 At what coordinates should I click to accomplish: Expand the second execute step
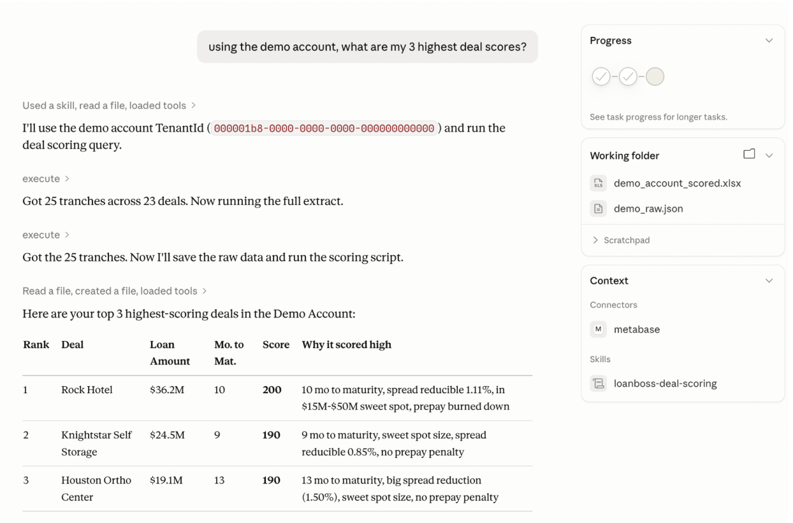(46, 235)
